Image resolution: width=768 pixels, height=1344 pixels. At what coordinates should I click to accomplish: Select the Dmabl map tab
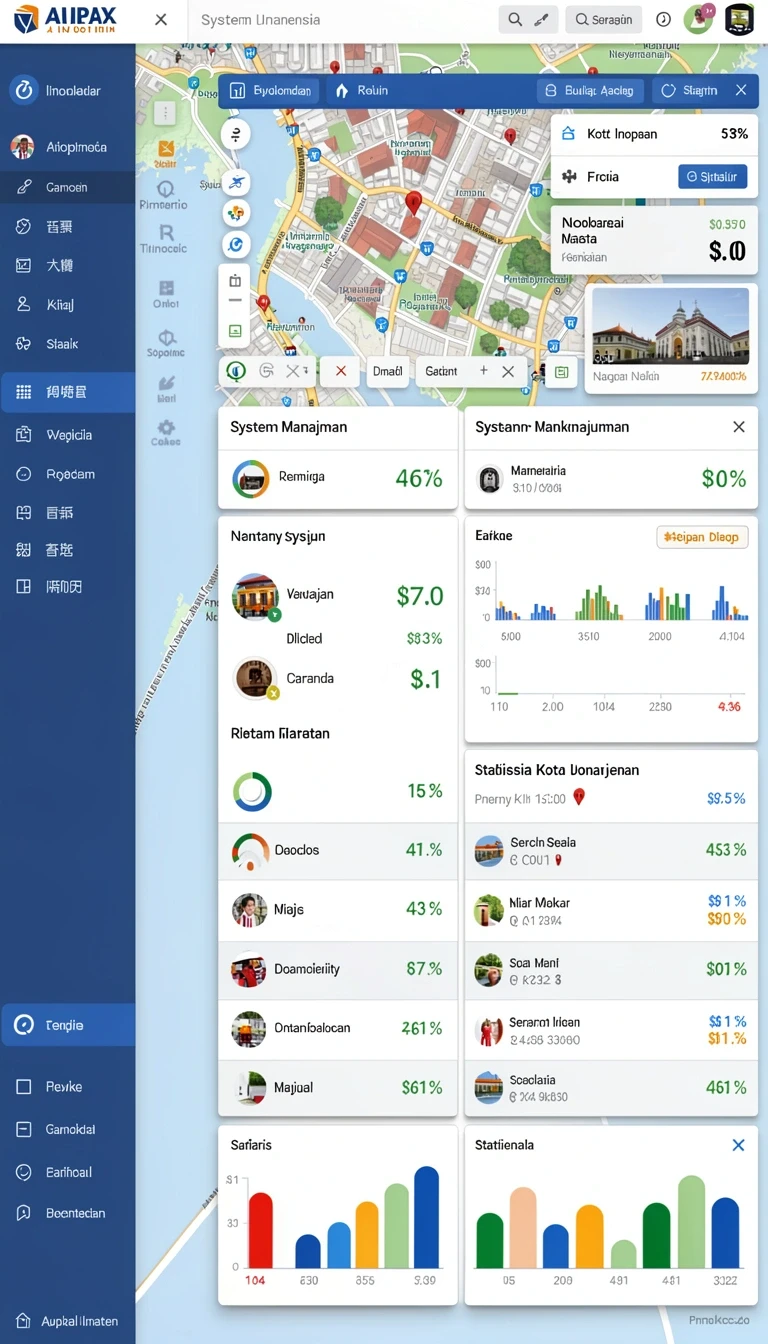point(387,371)
